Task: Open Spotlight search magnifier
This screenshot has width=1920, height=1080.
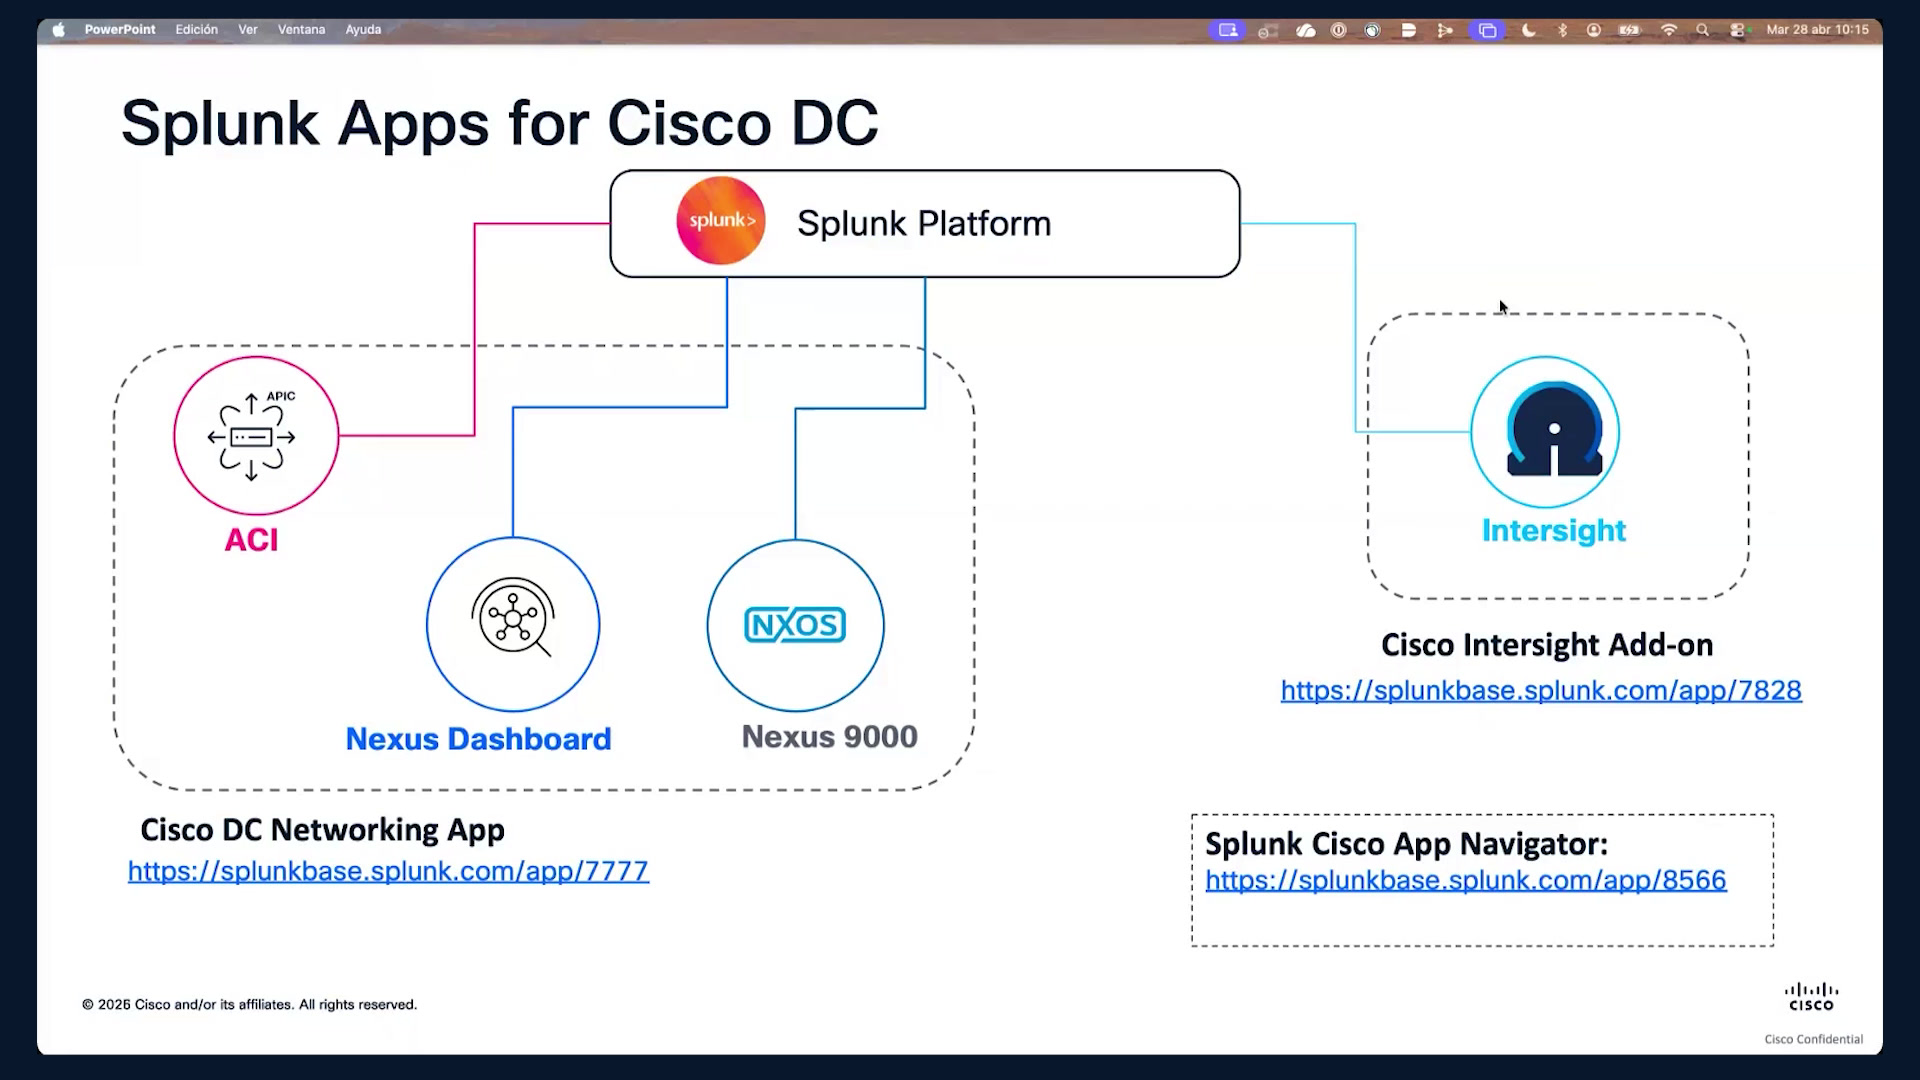Action: point(1702,30)
